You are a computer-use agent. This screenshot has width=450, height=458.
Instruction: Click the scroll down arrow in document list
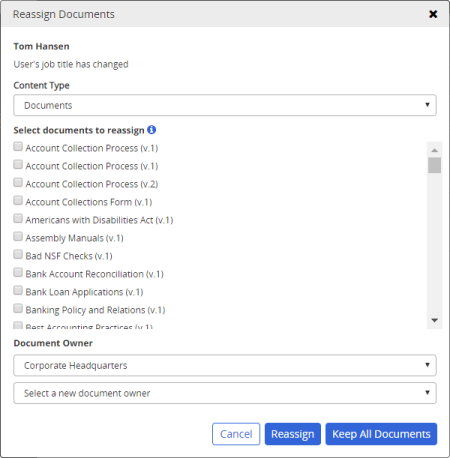(434, 320)
